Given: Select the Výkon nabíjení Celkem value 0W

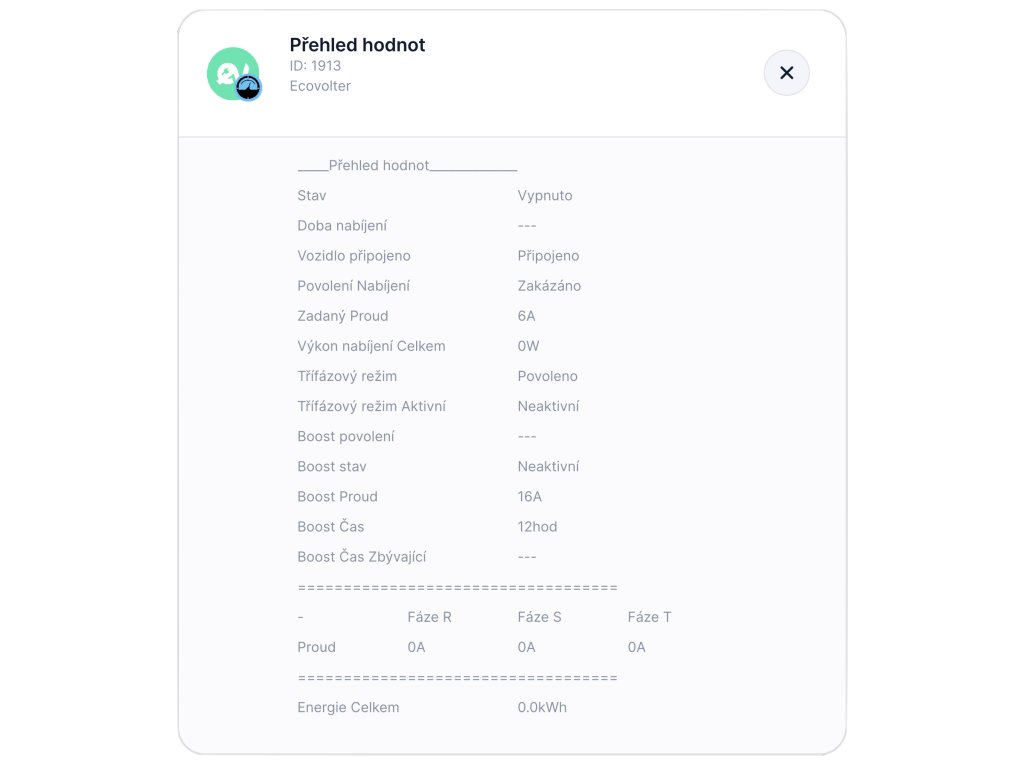Looking at the screenshot, I should click(x=528, y=346).
